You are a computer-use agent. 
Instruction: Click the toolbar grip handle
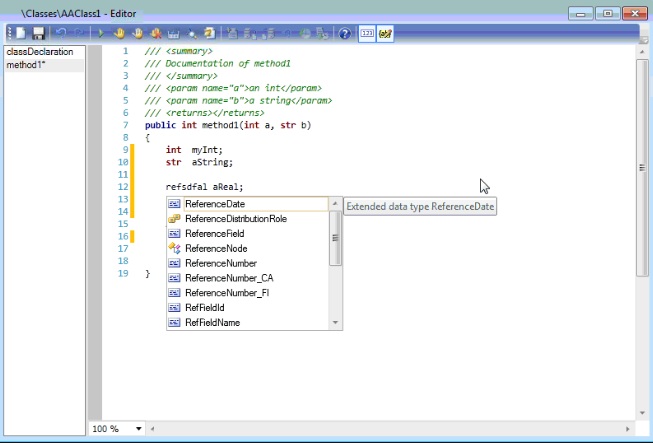pos(9,33)
